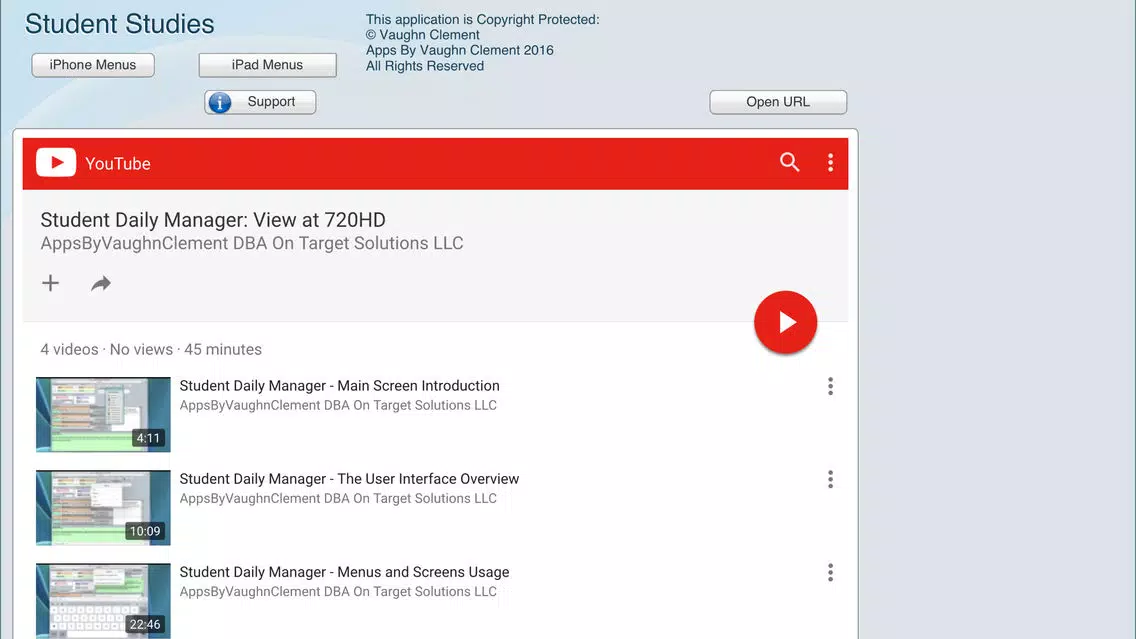Play all videos with red play button
Screen dimensions: 1136x639
pos(785,322)
